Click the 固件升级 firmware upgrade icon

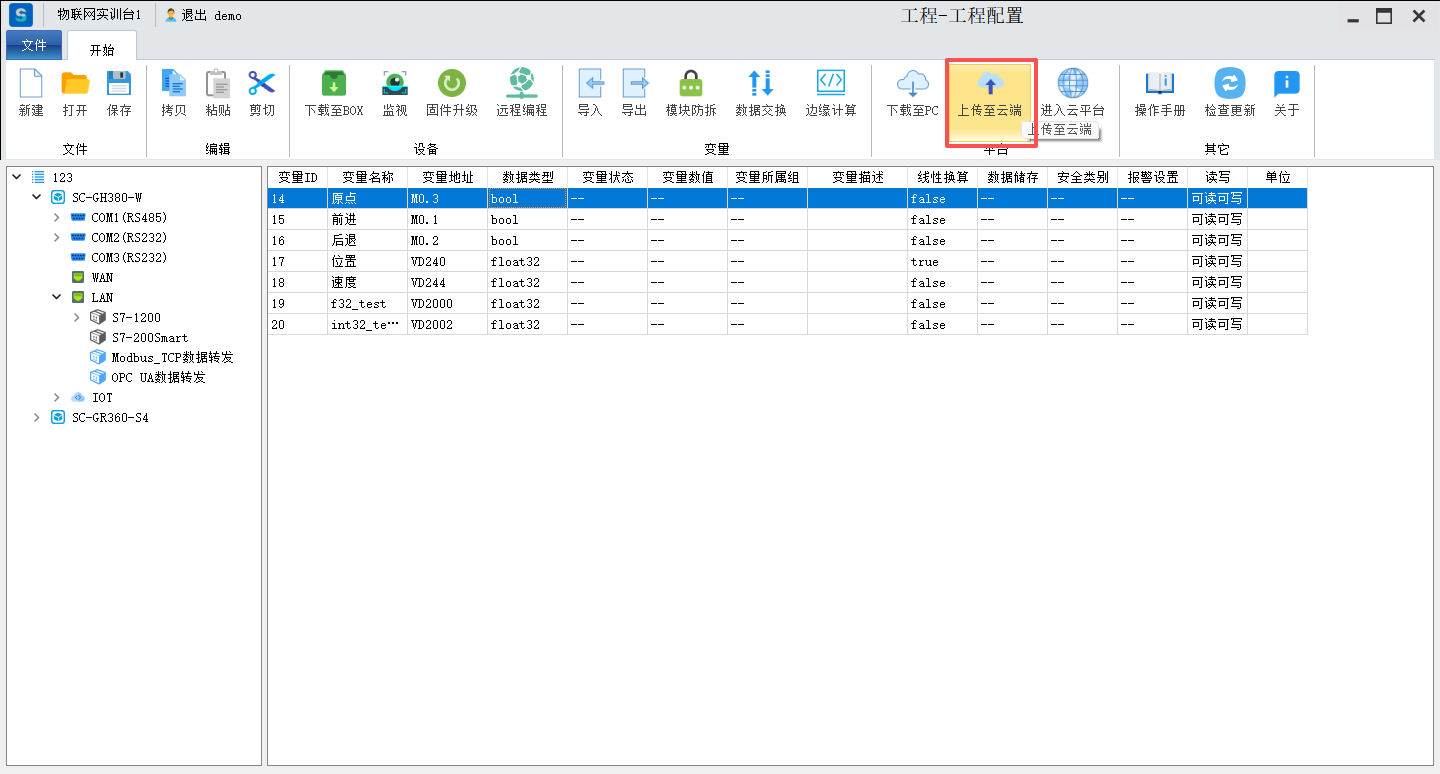tap(452, 85)
